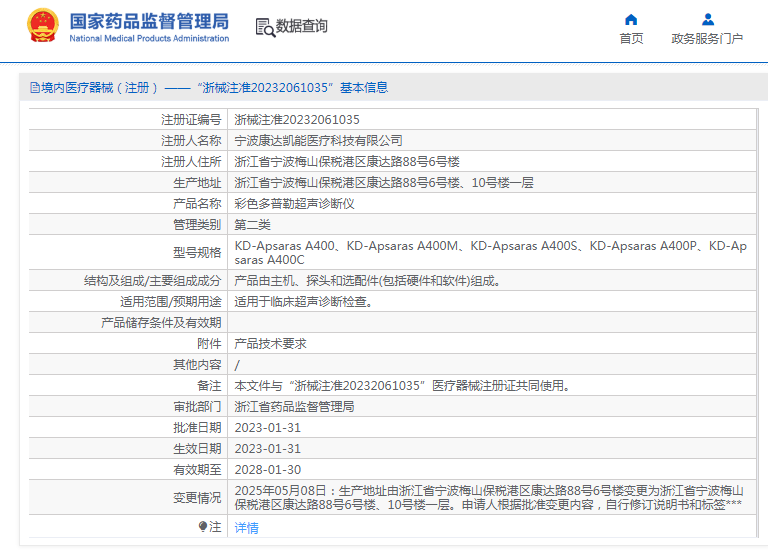Click the government services portal user icon
The width and height of the screenshot is (768, 553).
pyautogui.click(x=708, y=20)
